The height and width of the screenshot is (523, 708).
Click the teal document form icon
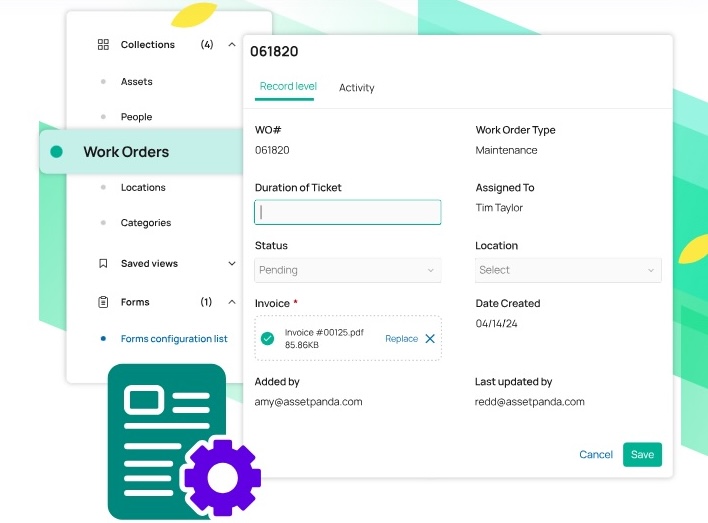[160, 430]
